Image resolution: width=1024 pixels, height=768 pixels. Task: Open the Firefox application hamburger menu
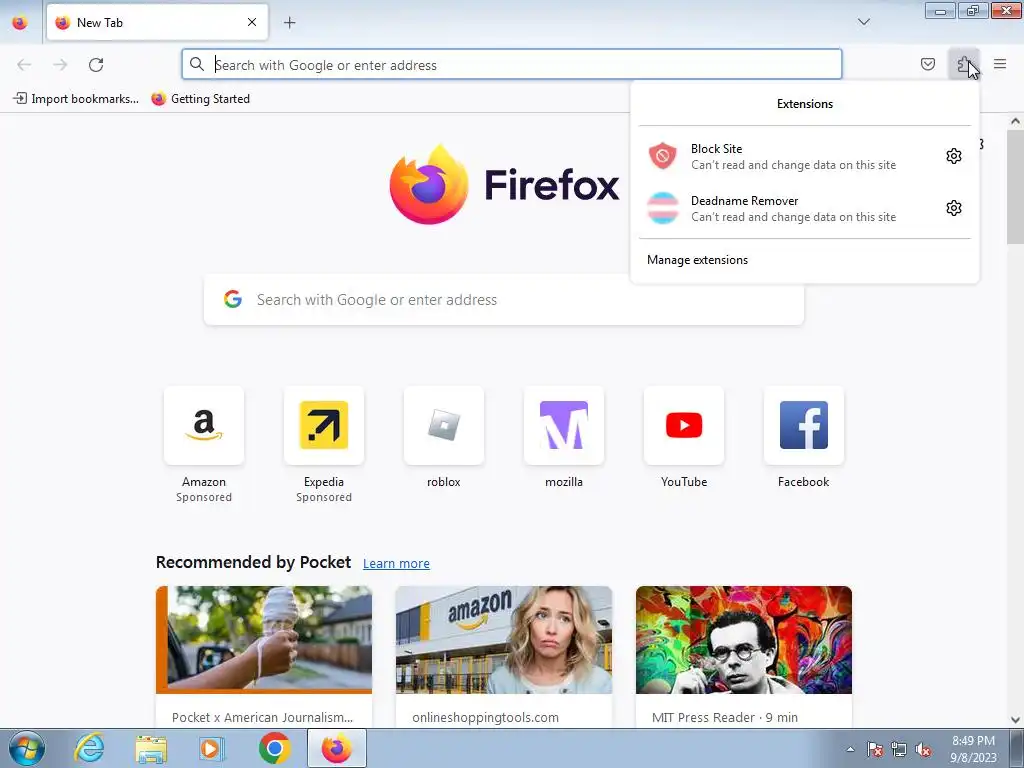pyautogui.click(x=1000, y=64)
